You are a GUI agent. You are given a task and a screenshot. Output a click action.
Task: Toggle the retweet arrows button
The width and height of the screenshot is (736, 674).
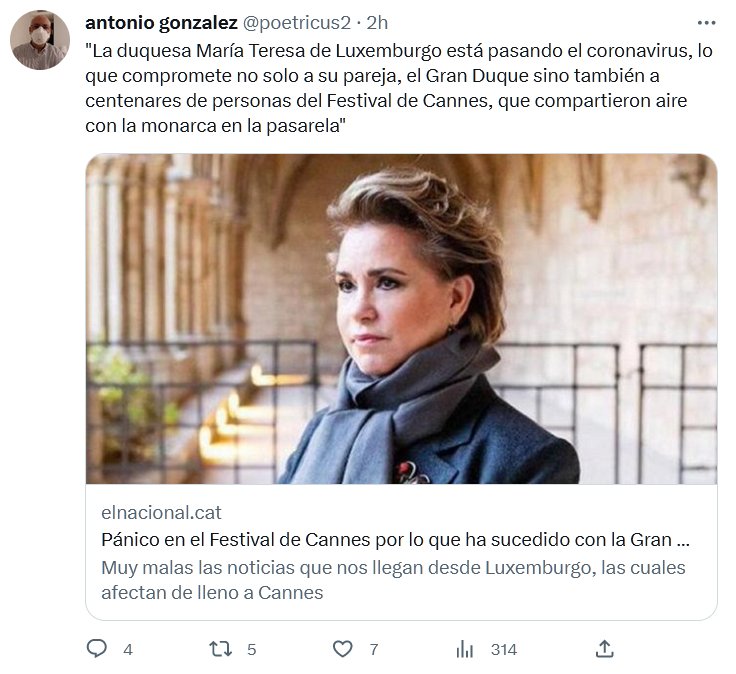[x=219, y=649]
